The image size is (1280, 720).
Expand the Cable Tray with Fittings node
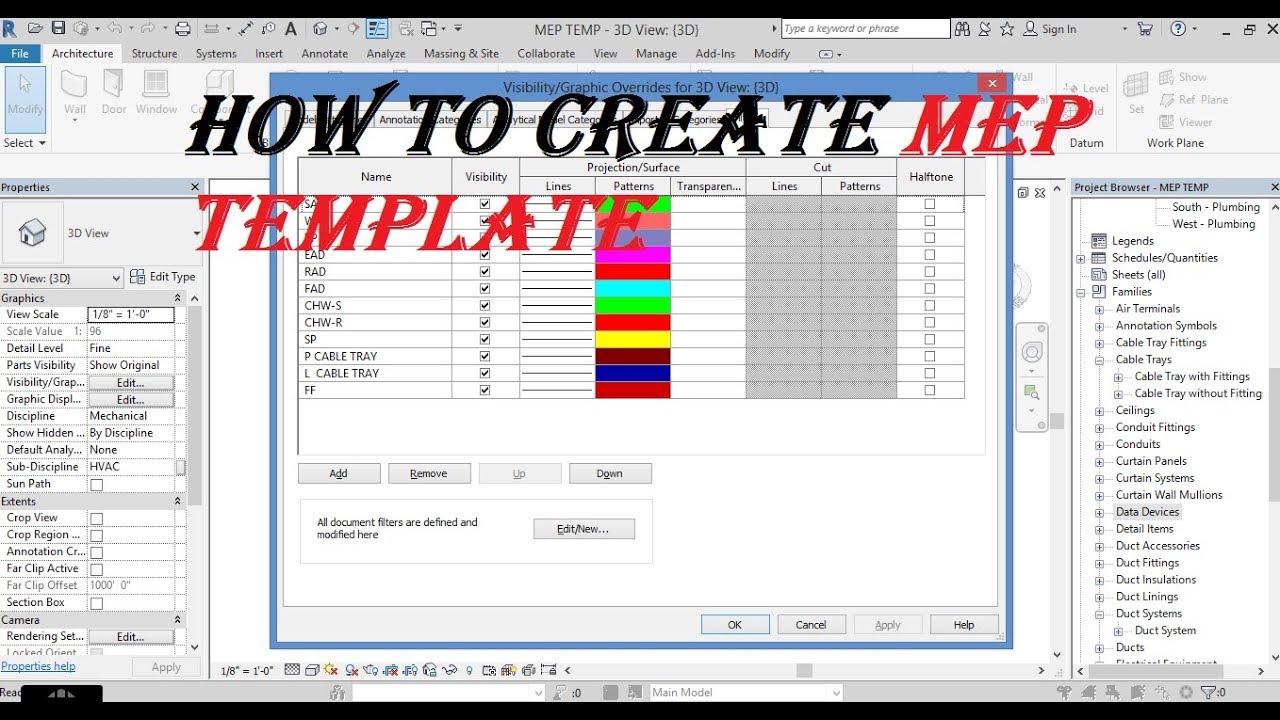pos(1118,377)
